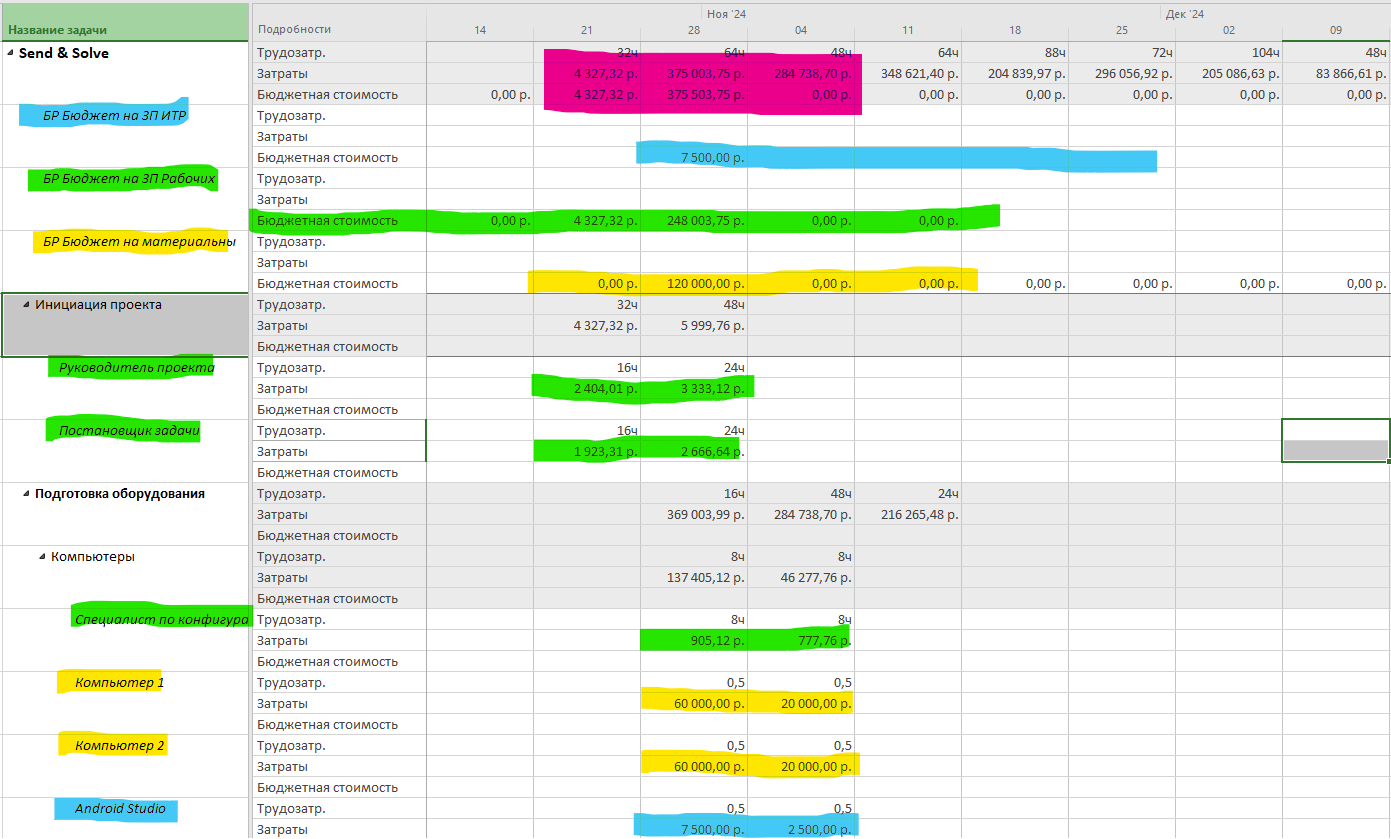Click the 5 999,76 р. cost cell

point(694,326)
